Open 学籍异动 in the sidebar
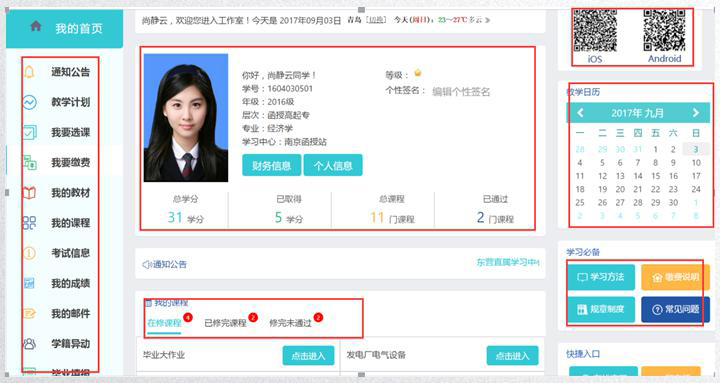The image size is (720, 383). (70, 343)
